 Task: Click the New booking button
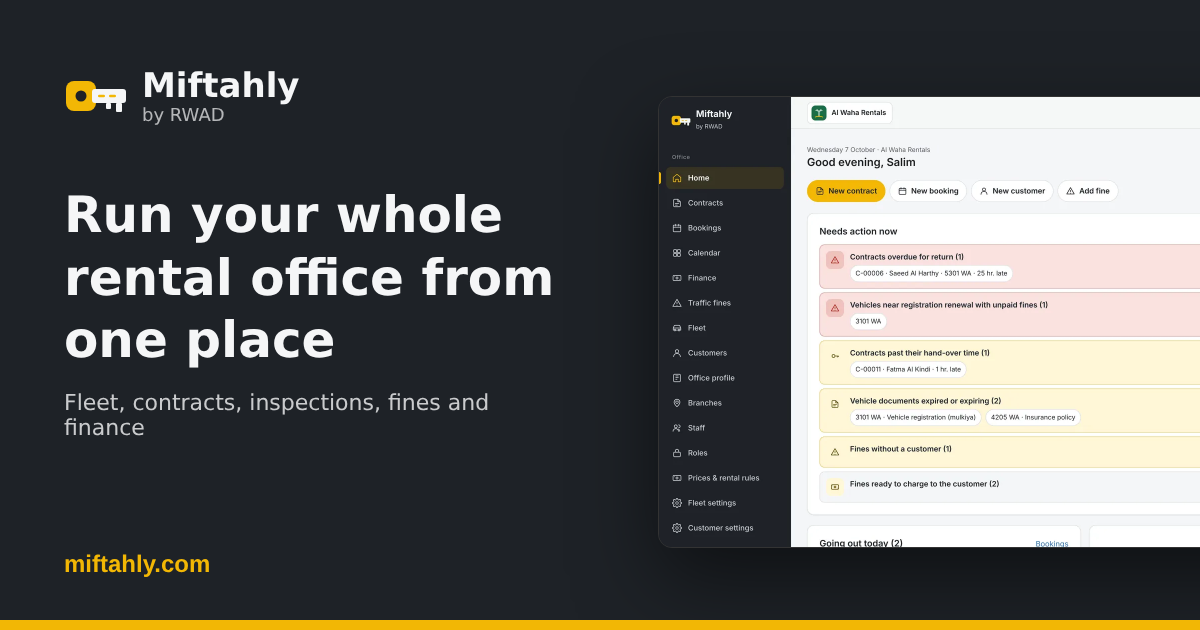coord(928,191)
